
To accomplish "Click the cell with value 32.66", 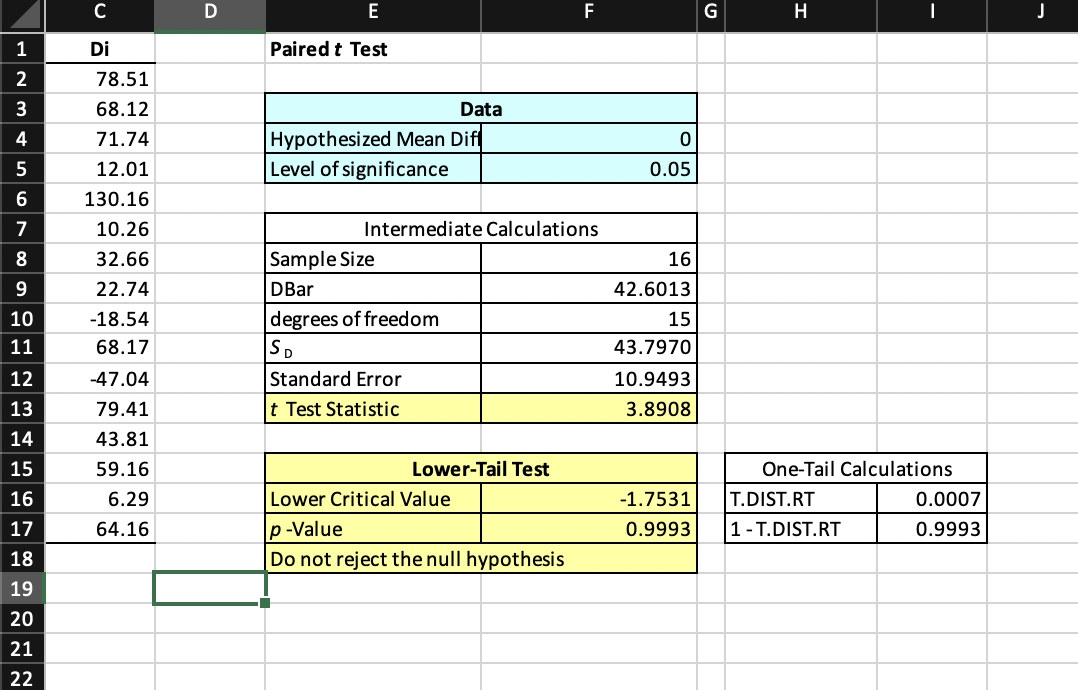I will coord(100,259).
